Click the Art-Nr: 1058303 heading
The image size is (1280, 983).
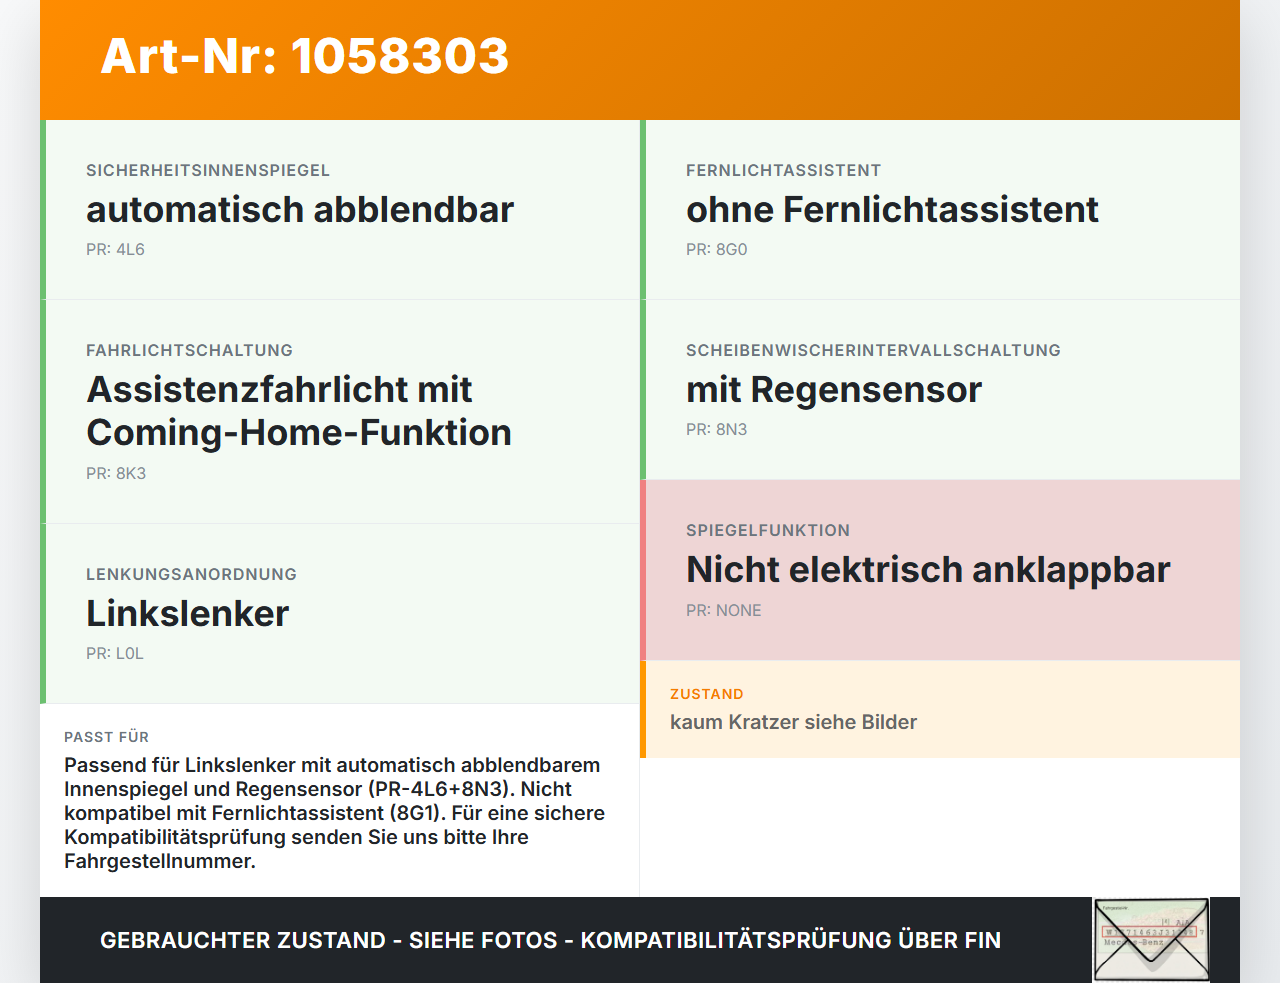tap(305, 56)
